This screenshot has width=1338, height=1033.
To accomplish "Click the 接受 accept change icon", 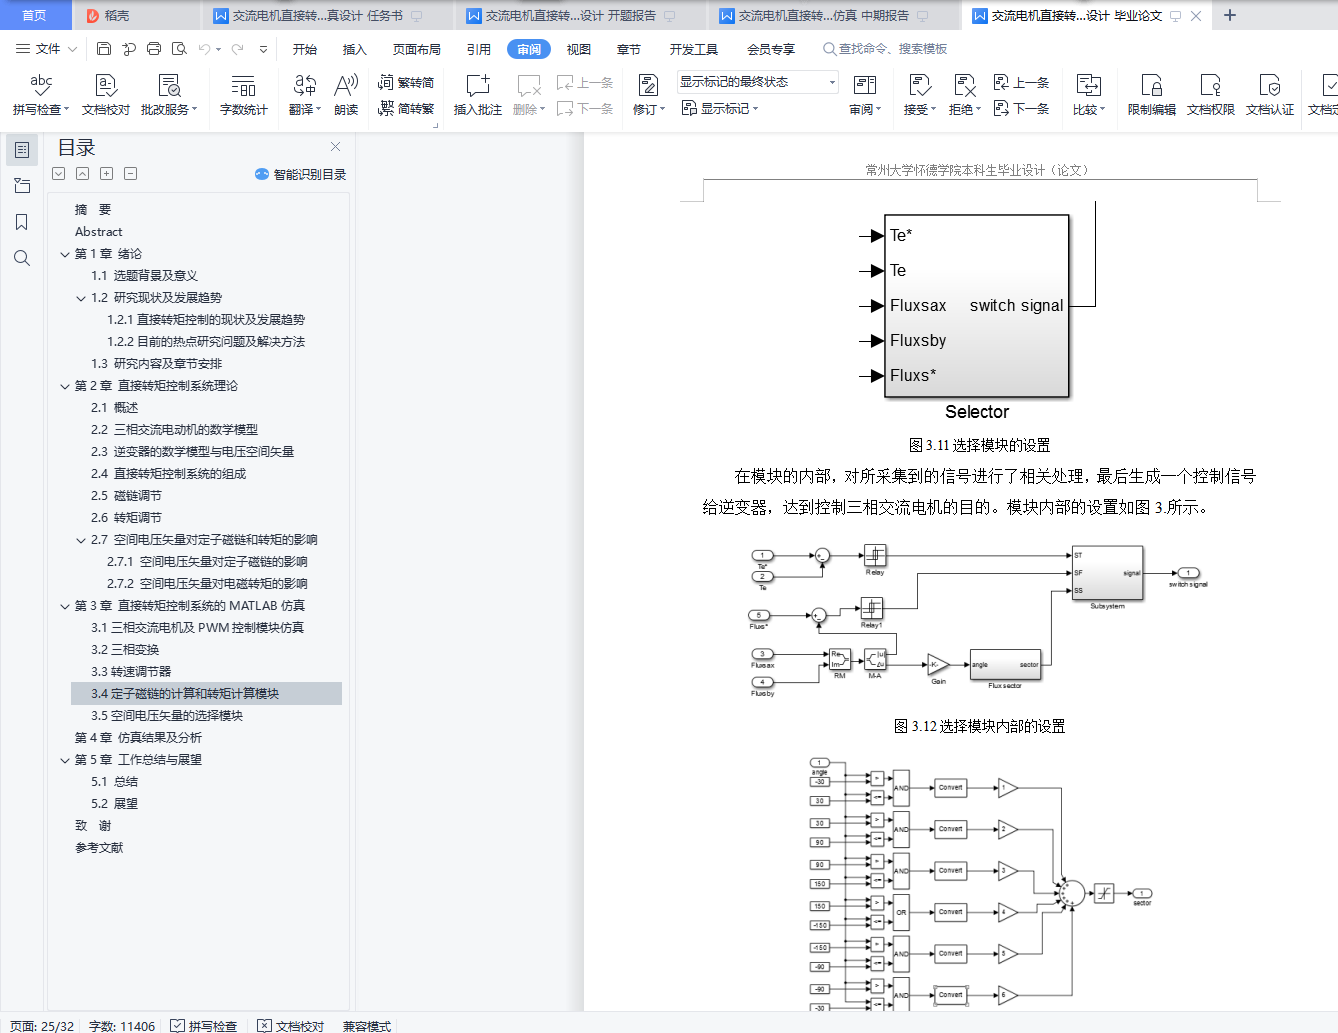I will point(919,85).
